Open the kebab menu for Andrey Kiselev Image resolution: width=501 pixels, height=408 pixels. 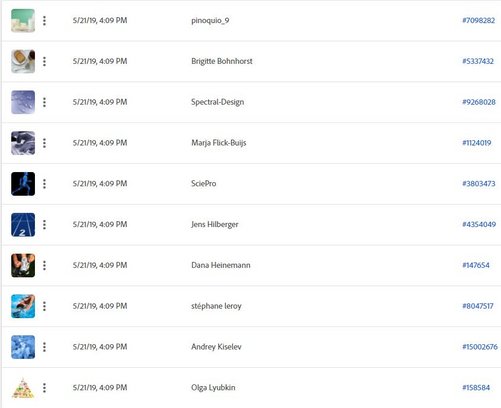click(44, 347)
